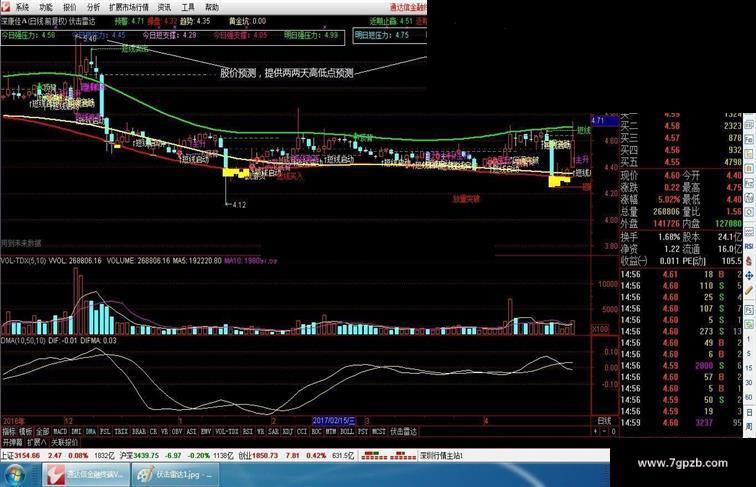Click the X100 volume scale label
The image size is (756, 487).
coord(600,328)
